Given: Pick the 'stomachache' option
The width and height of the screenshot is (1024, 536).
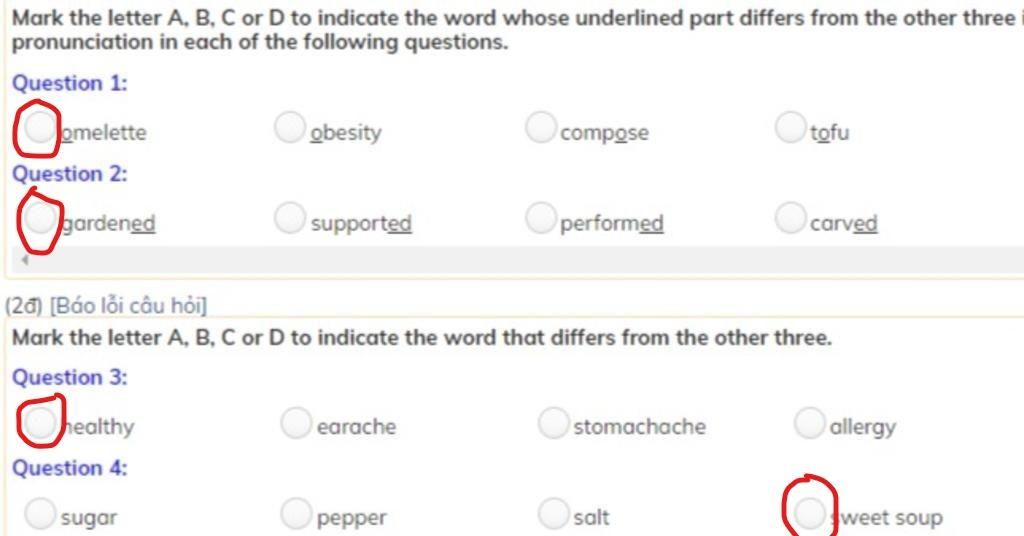Looking at the screenshot, I should click(x=553, y=422).
